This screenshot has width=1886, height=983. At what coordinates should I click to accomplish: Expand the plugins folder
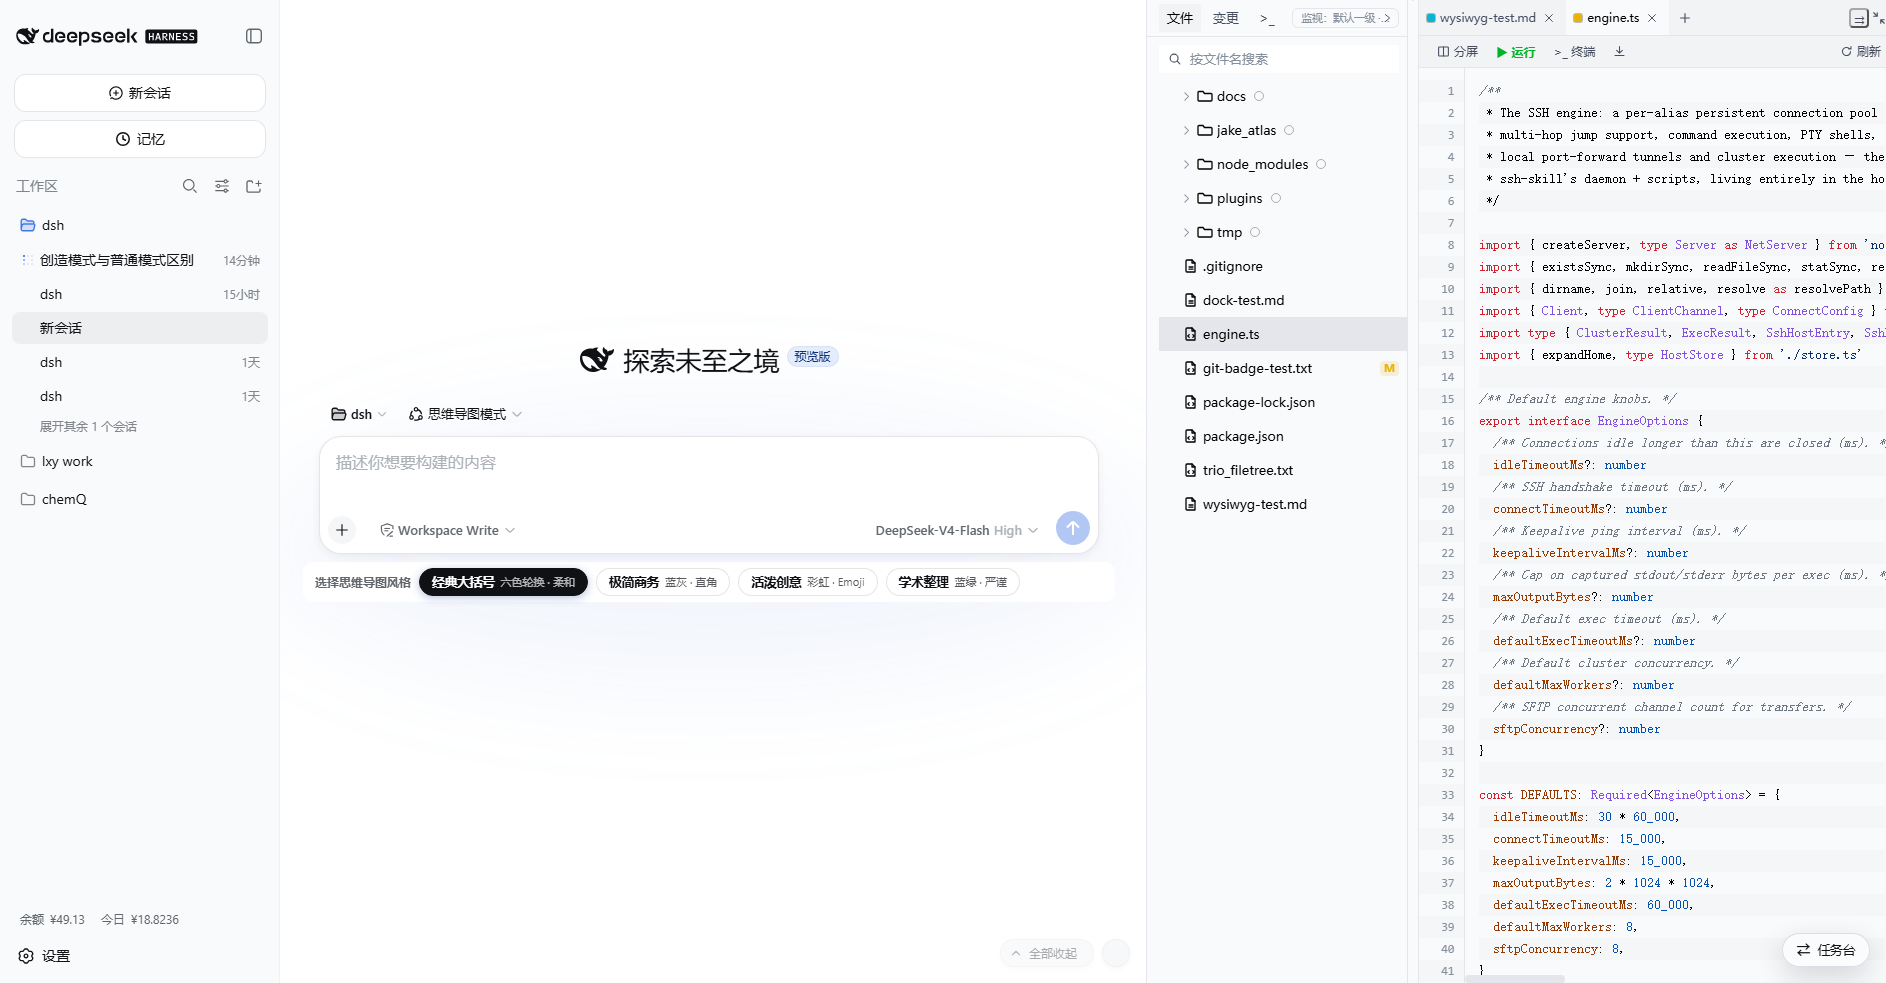(1186, 199)
